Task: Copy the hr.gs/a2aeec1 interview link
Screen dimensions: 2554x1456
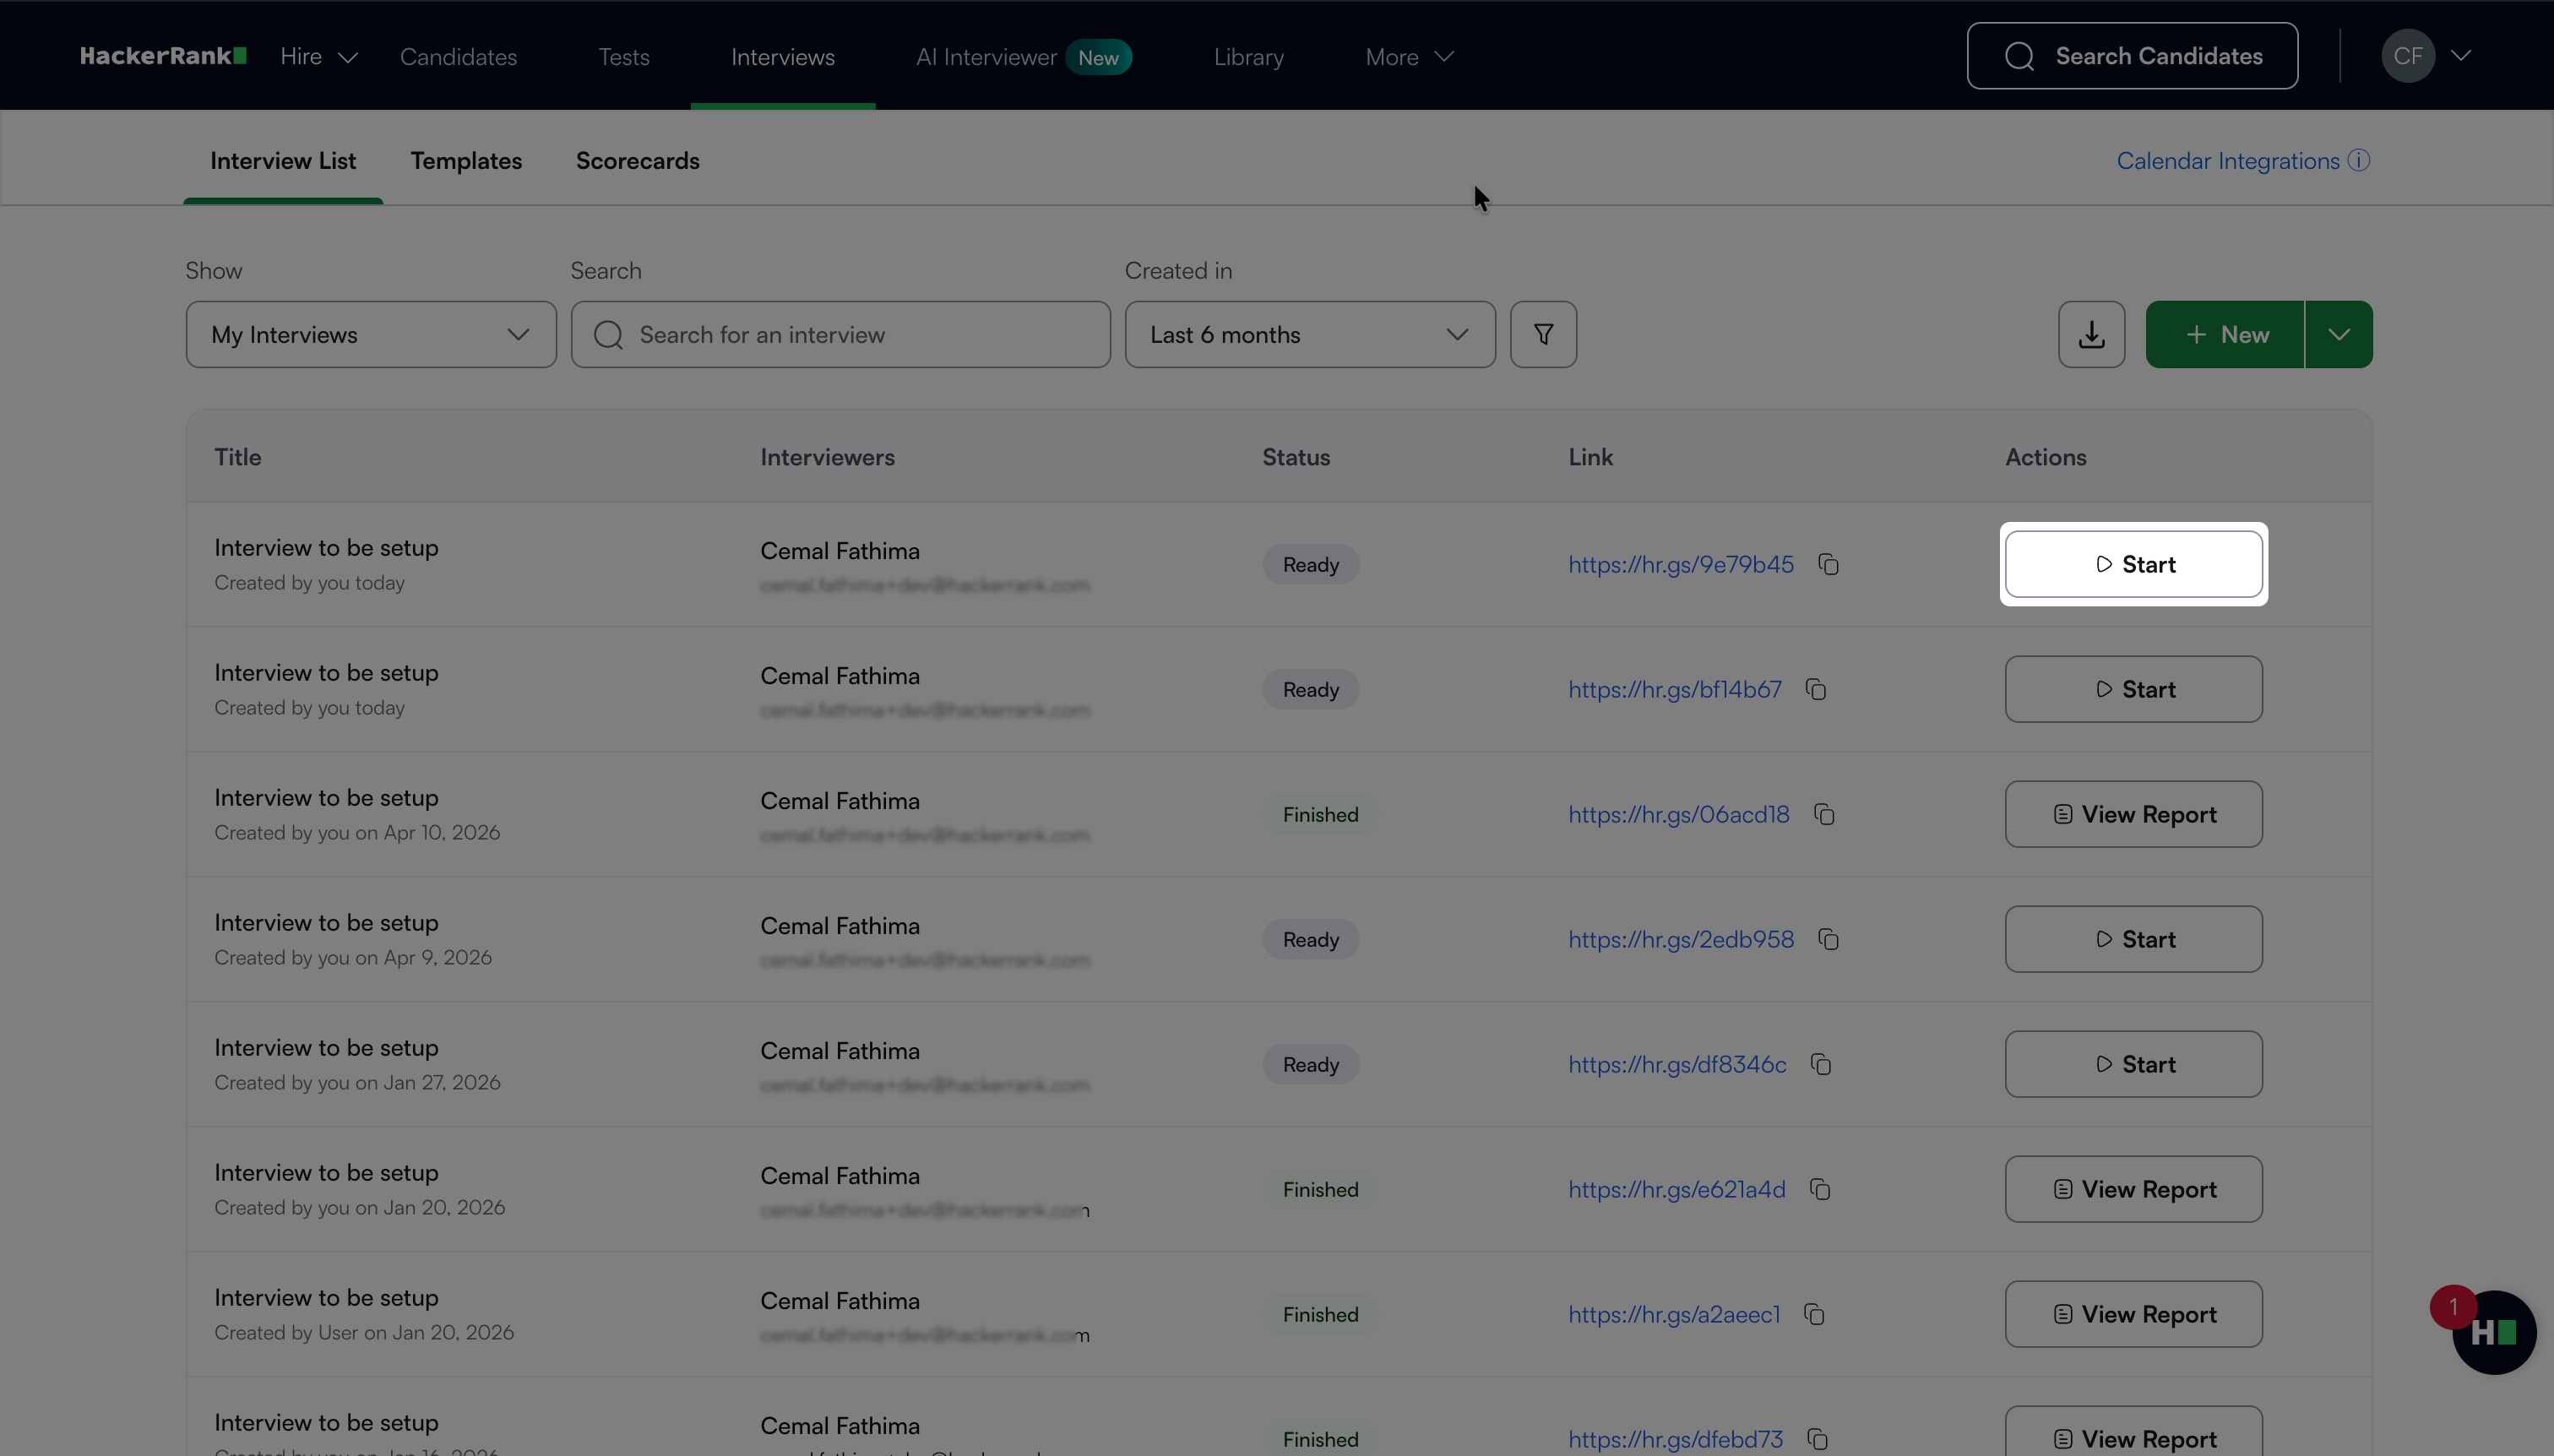Action: [1814, 1315]
